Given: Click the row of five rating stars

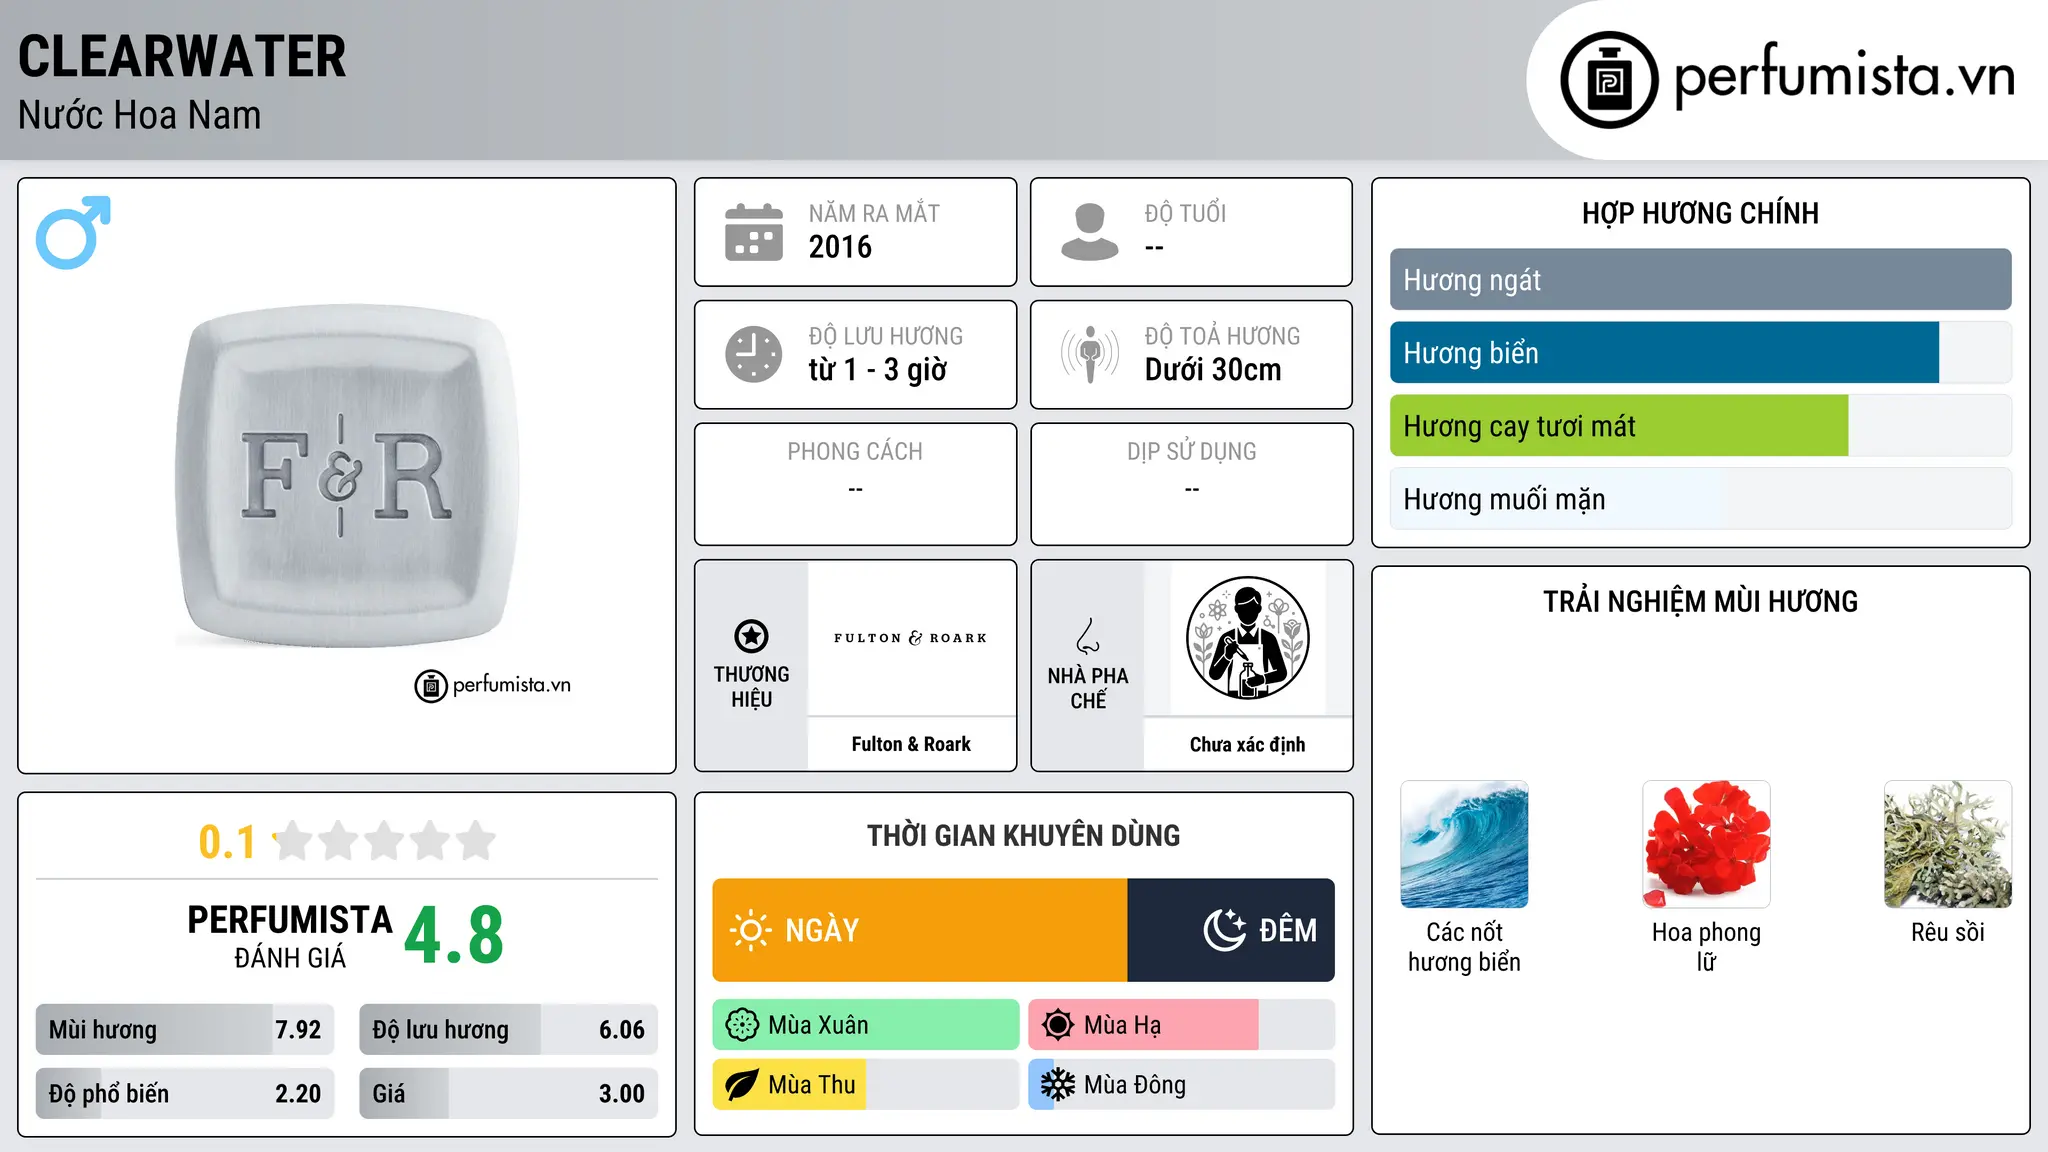Looking at the screenshot, I should (385, 841).
